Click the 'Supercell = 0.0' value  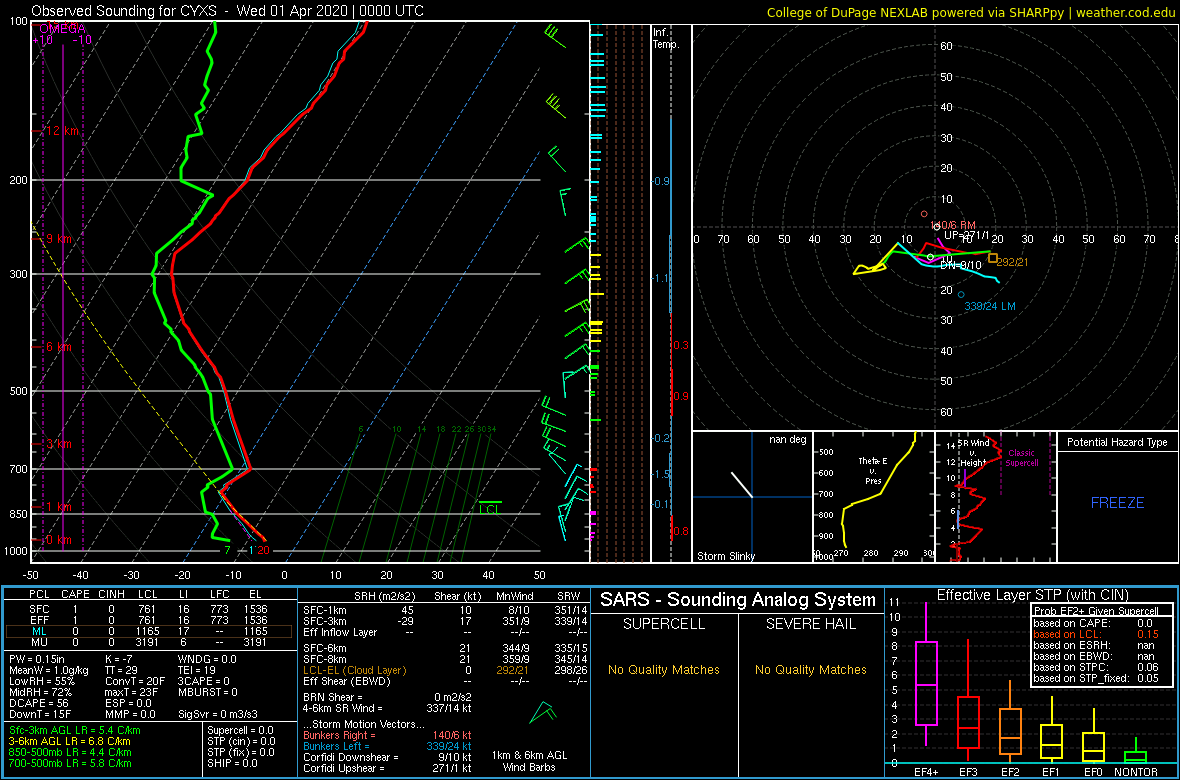coord(240,731)
